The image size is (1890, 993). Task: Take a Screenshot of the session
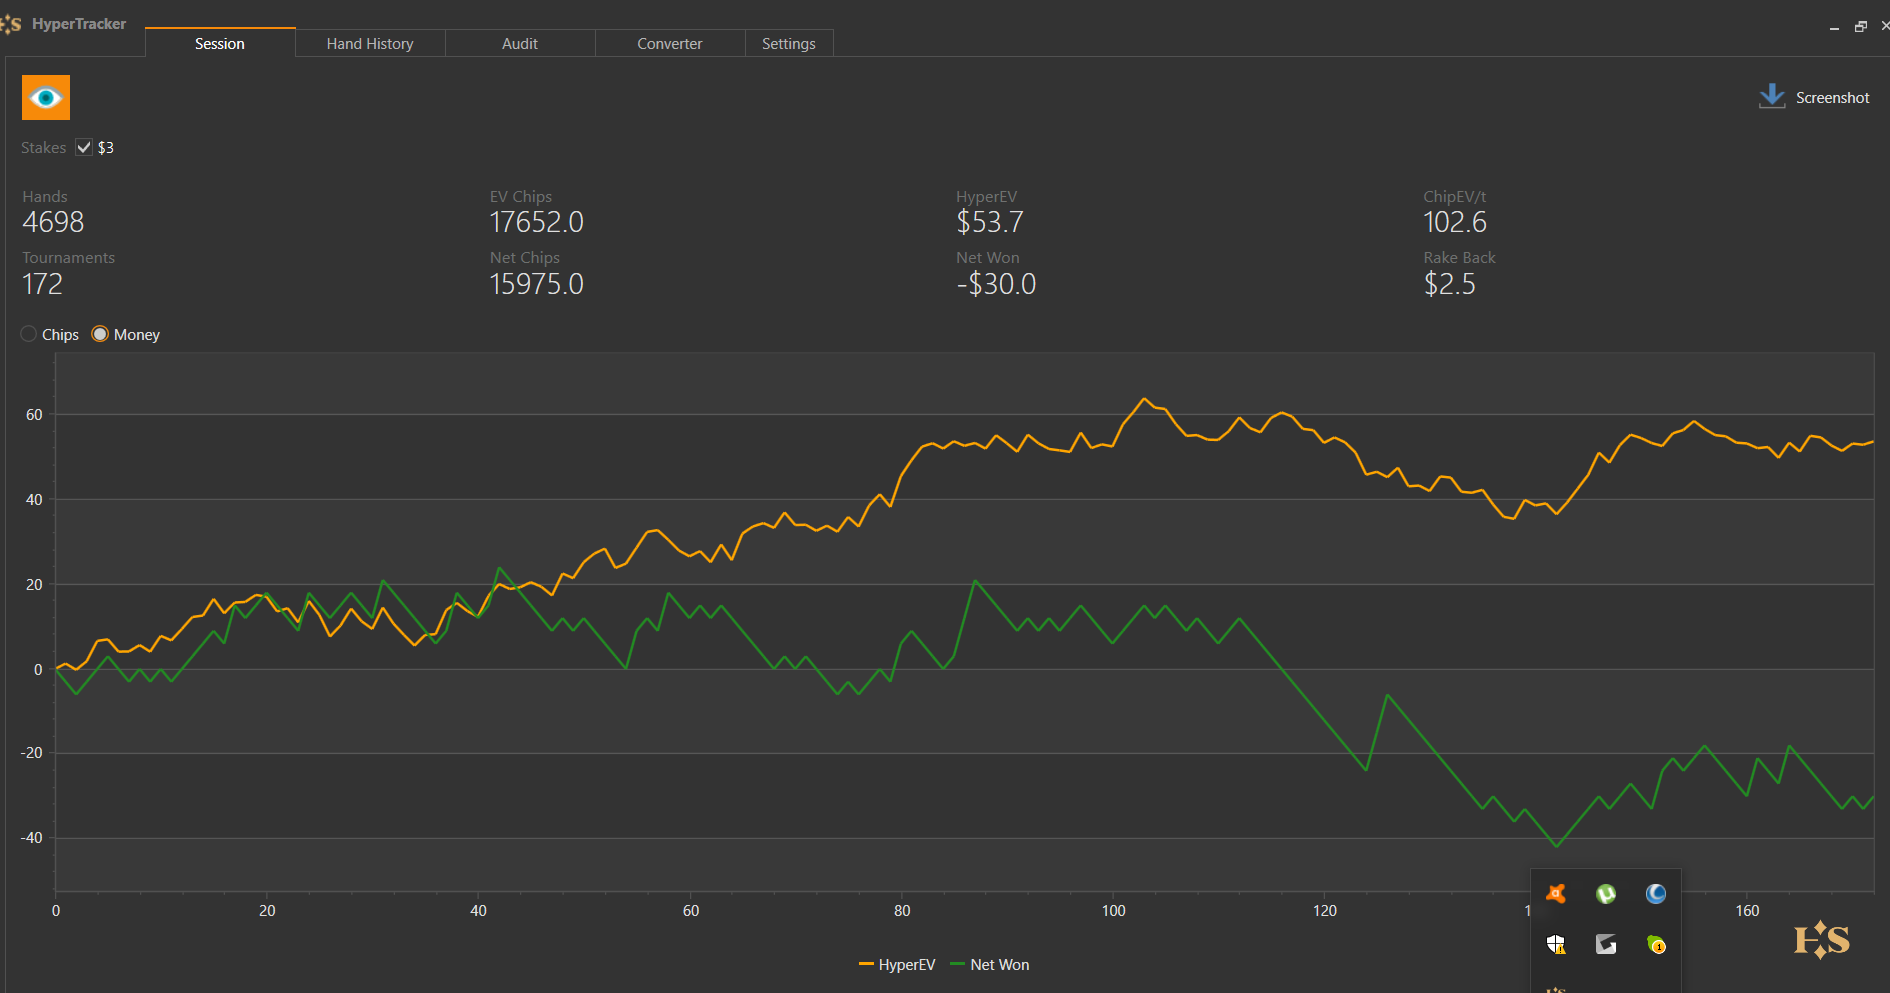pos(1814,97)
